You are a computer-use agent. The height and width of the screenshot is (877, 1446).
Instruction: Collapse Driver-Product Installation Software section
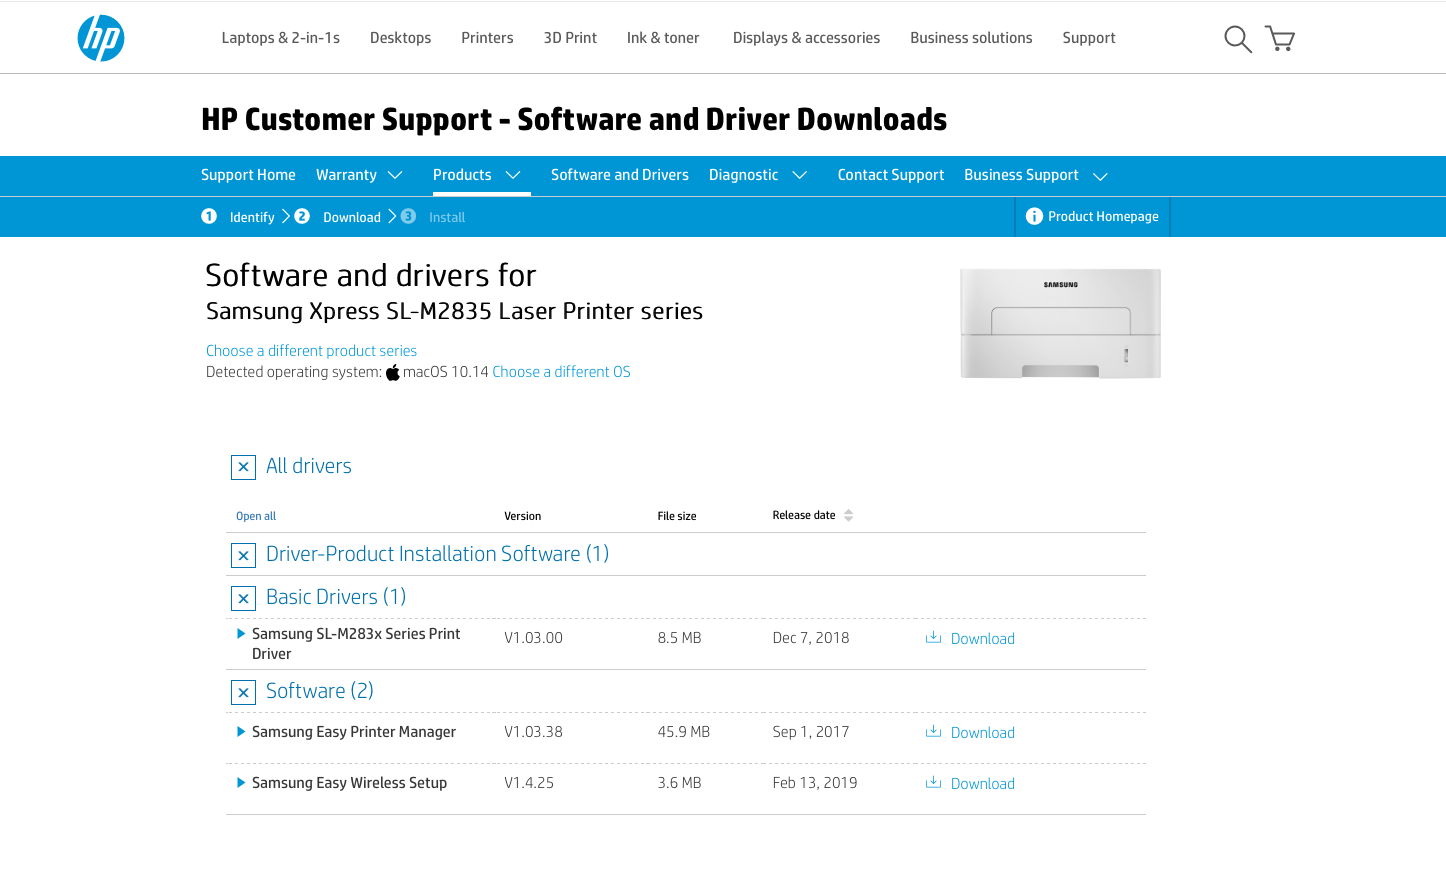coord(243,555)
